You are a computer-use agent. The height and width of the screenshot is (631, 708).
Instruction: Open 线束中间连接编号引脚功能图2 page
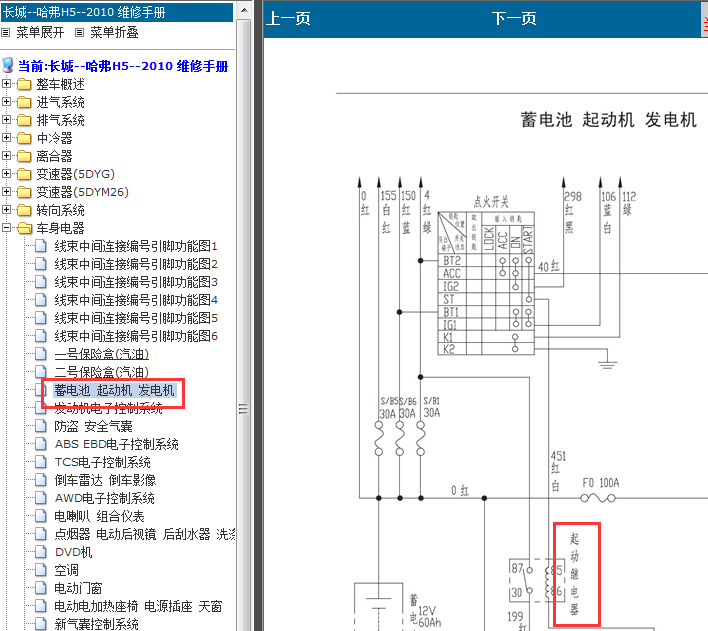136,264
